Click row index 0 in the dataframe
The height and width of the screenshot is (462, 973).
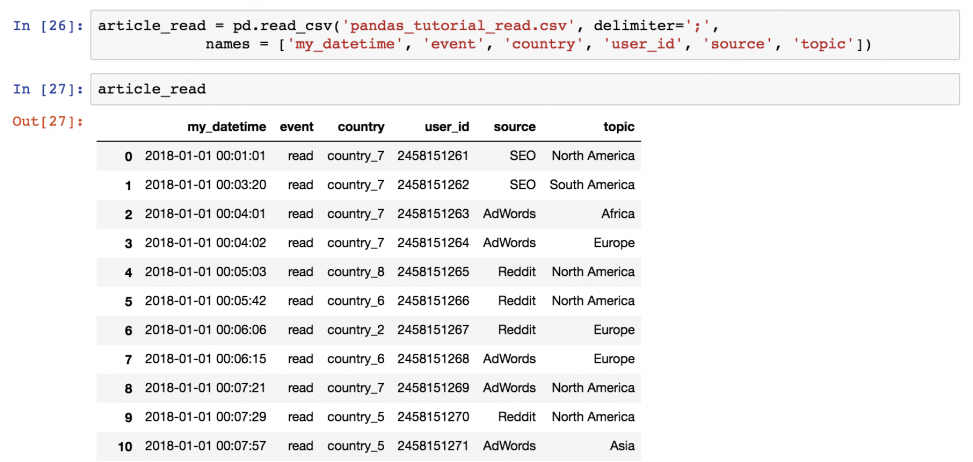(127, 156)
